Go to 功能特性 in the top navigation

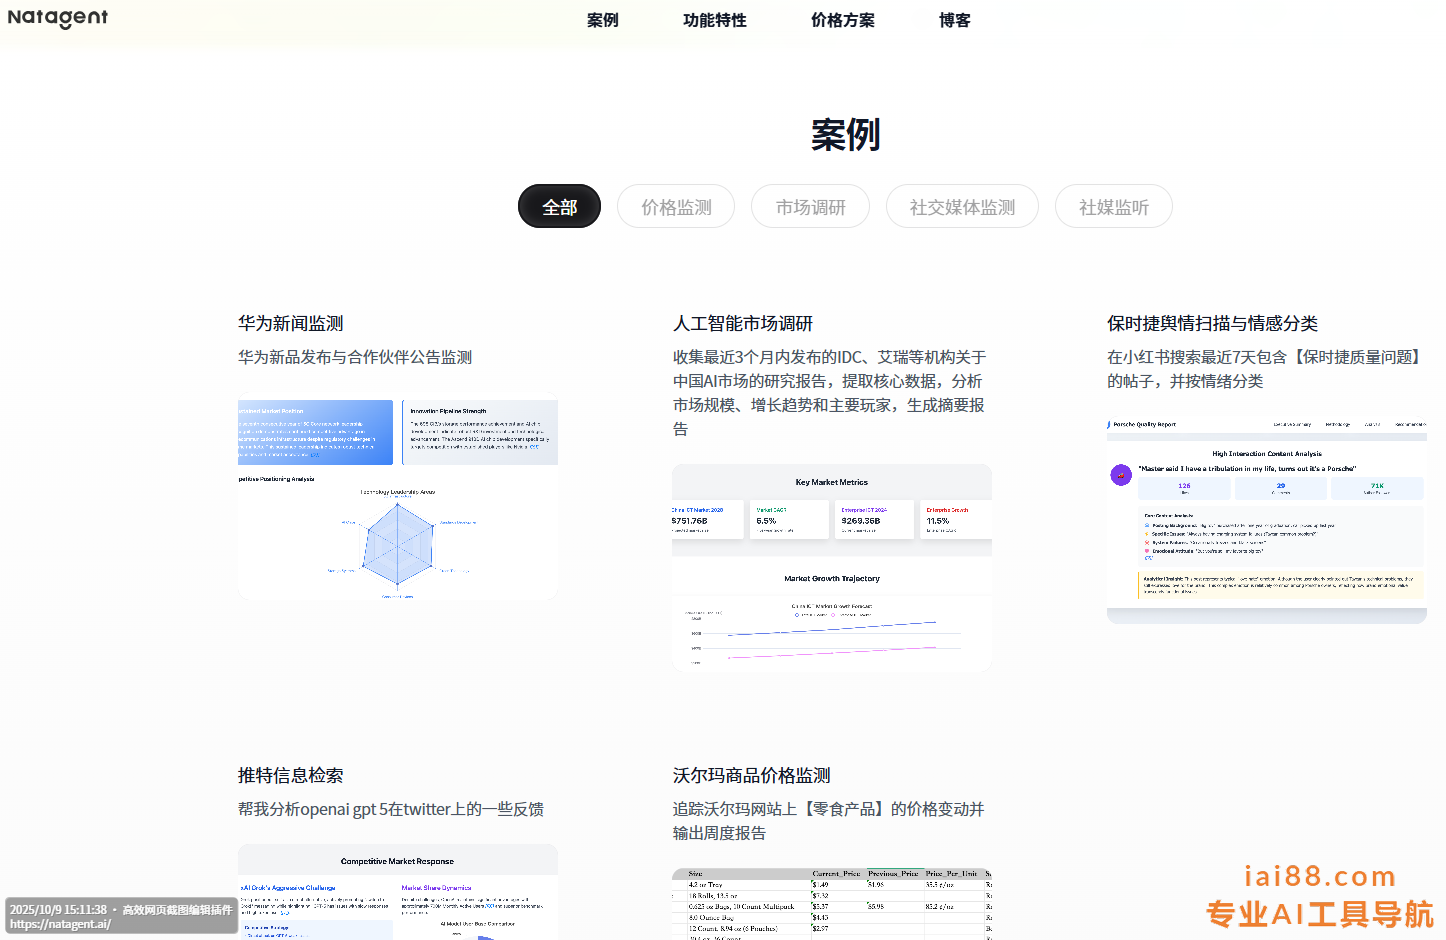(x=714, y=20)
